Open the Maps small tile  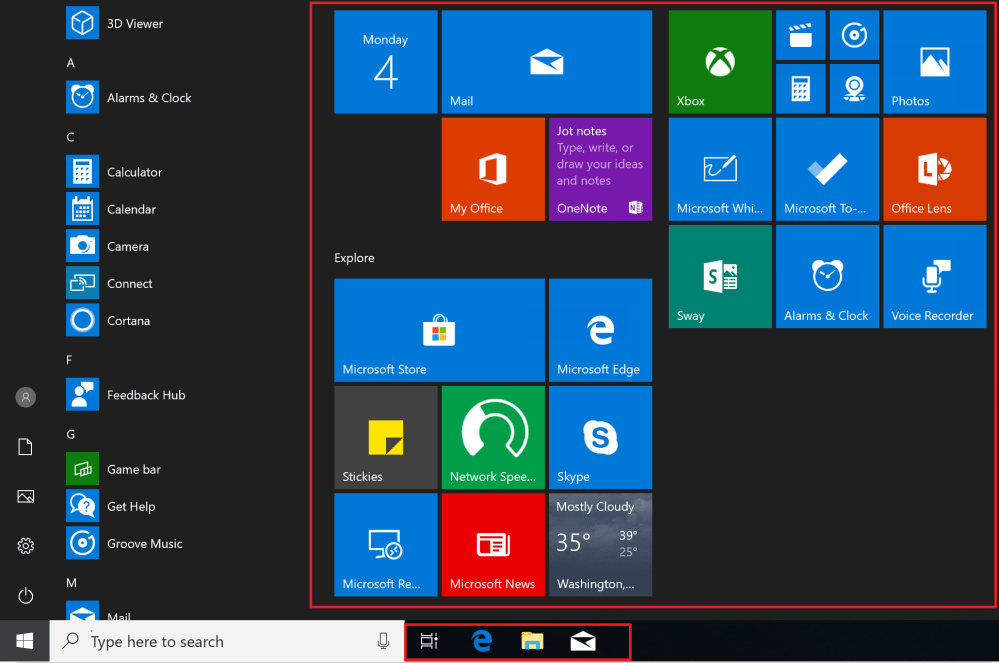point(853,88)
